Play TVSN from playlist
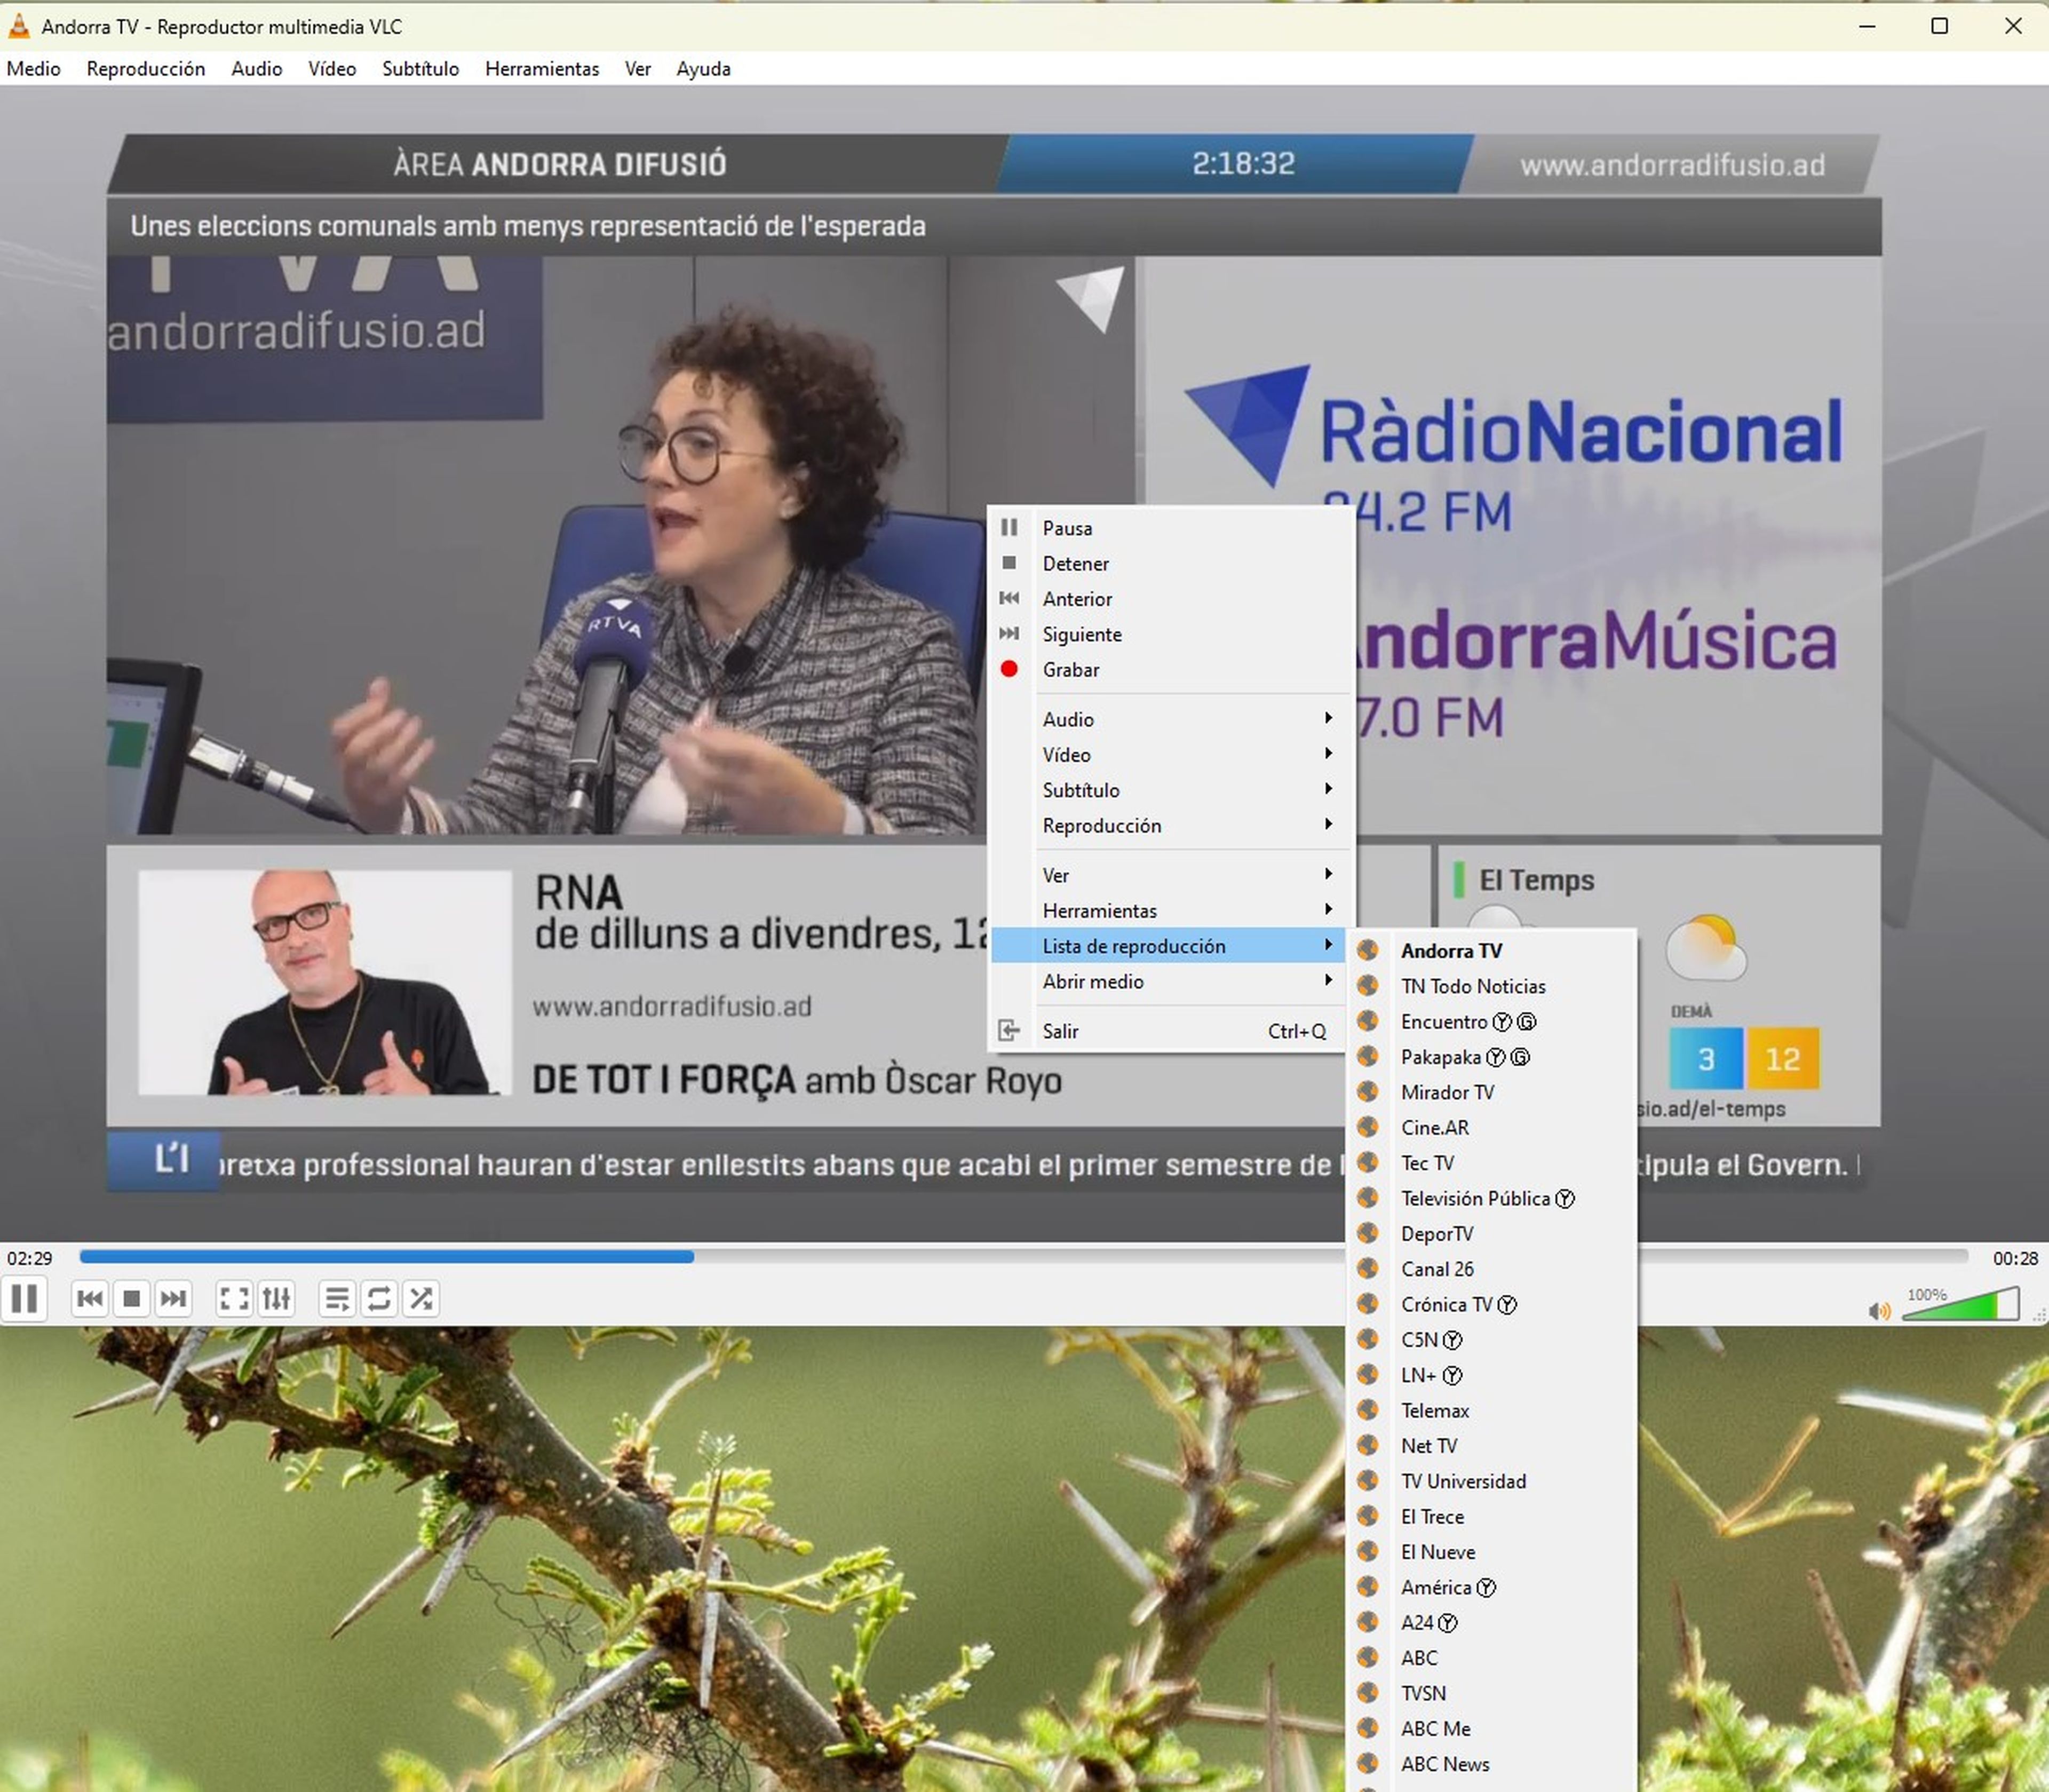This screenshot has width=2049, height=1792. click(x=1492, y=1693)
